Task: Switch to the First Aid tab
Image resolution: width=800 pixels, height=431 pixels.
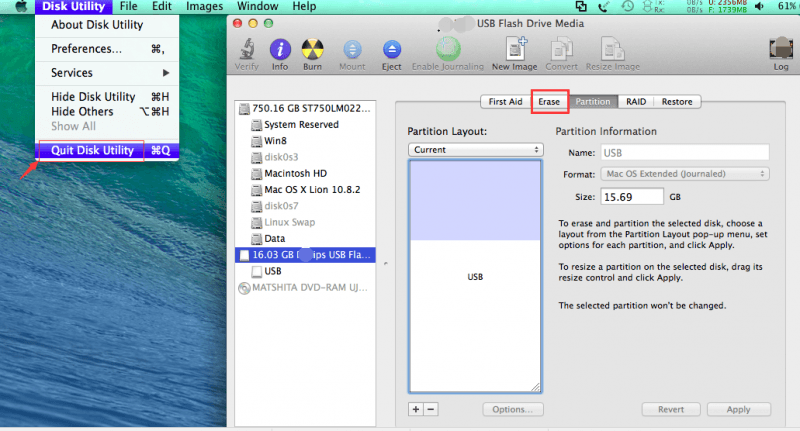Action: point(505,101)
